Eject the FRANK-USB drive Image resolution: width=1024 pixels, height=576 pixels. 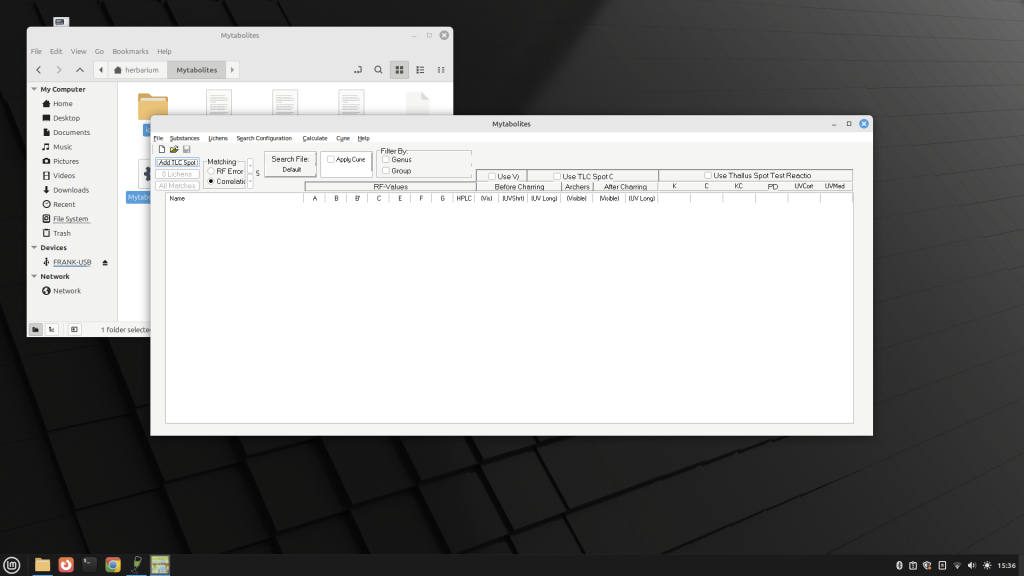pos(105,262)
